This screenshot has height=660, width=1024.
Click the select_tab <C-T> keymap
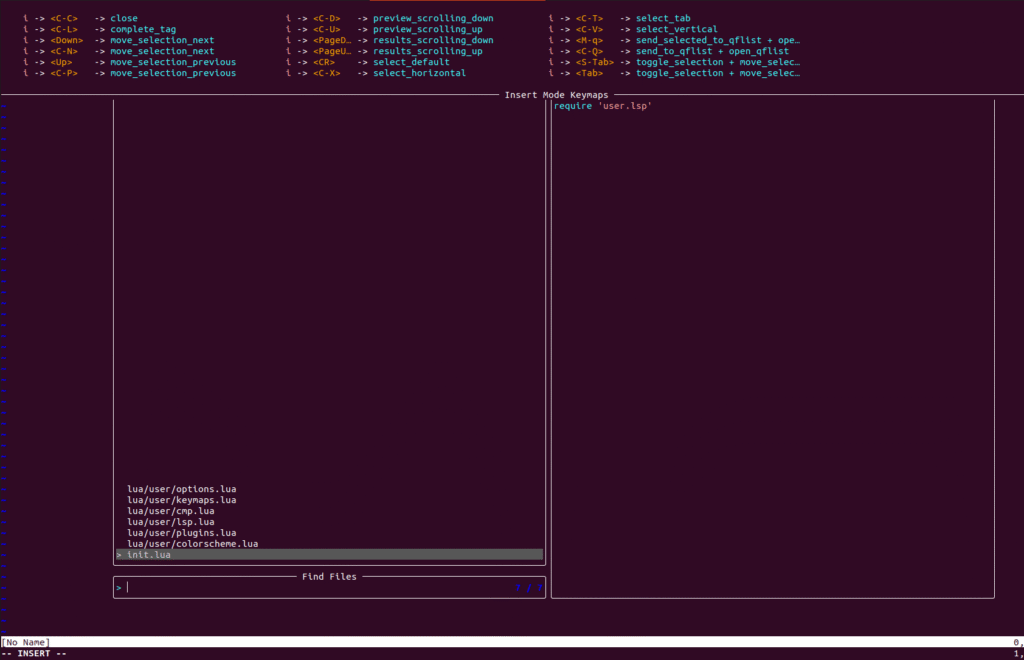pos(662,19)
